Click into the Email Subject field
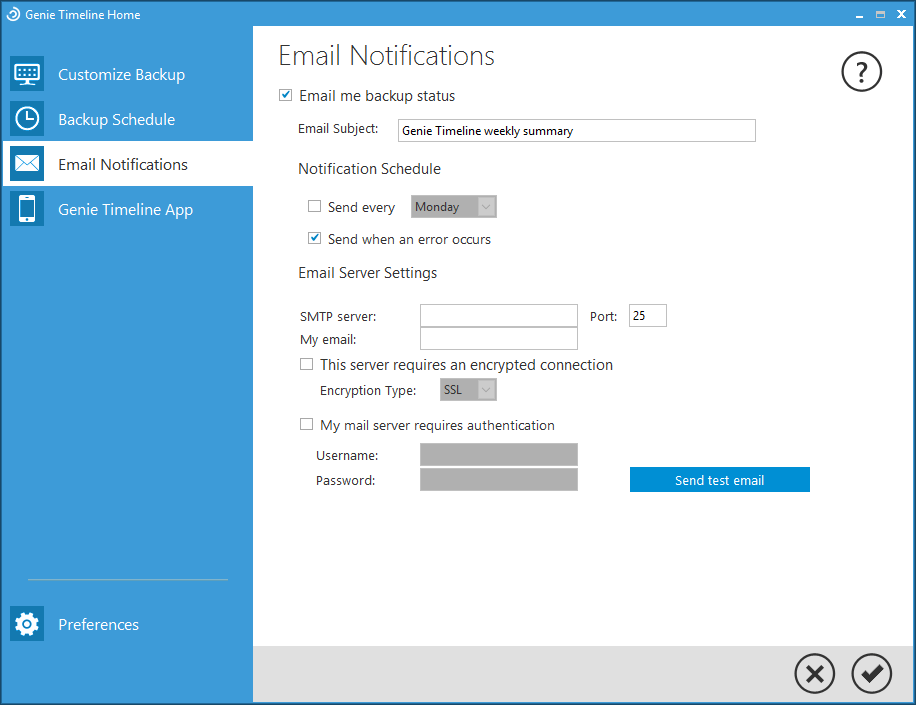Screen dimensions: 916x705 pos(577,130)
